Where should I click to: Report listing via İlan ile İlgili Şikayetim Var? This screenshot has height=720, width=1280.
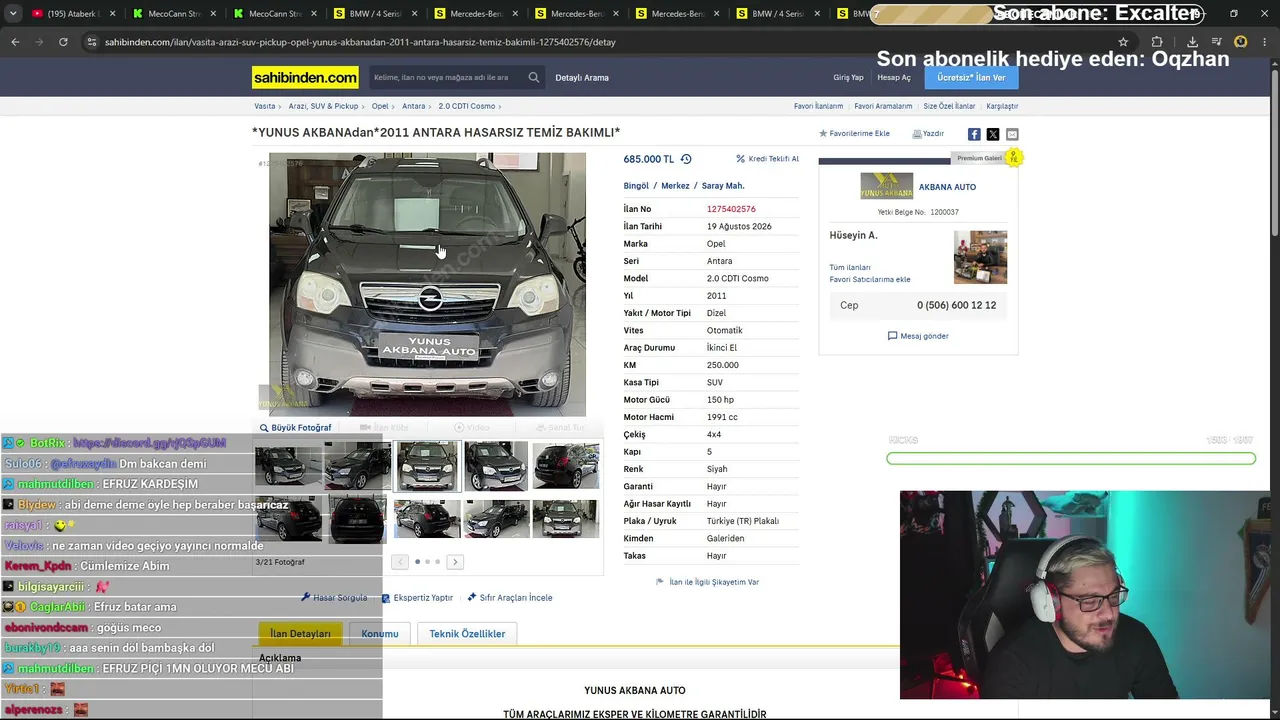point(707,582)
